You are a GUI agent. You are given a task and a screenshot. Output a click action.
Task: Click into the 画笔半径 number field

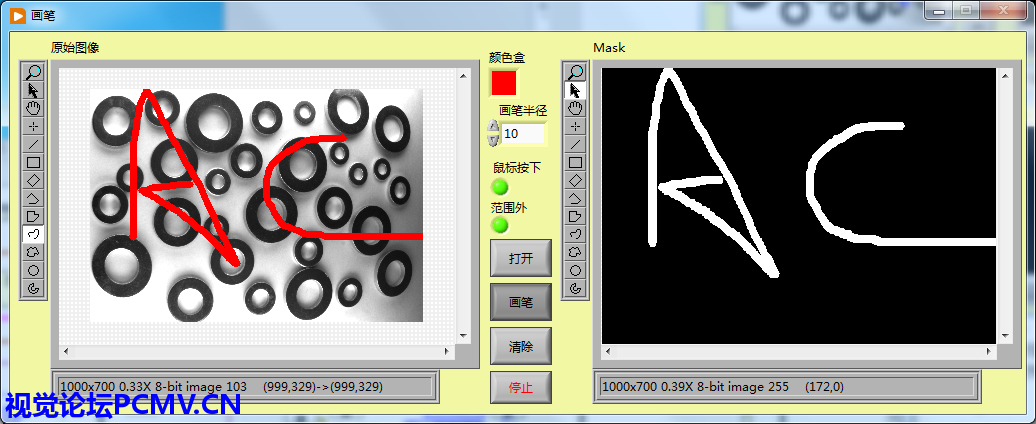[x=524, y=133]
